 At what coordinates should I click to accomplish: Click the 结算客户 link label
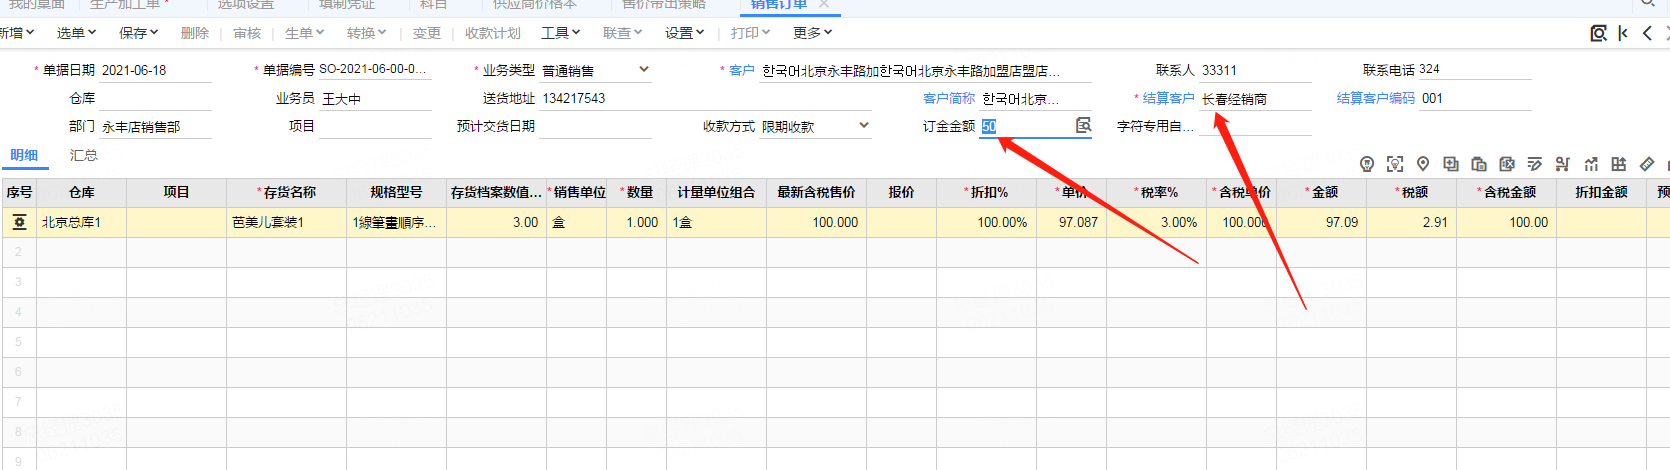coord(1169,98)
